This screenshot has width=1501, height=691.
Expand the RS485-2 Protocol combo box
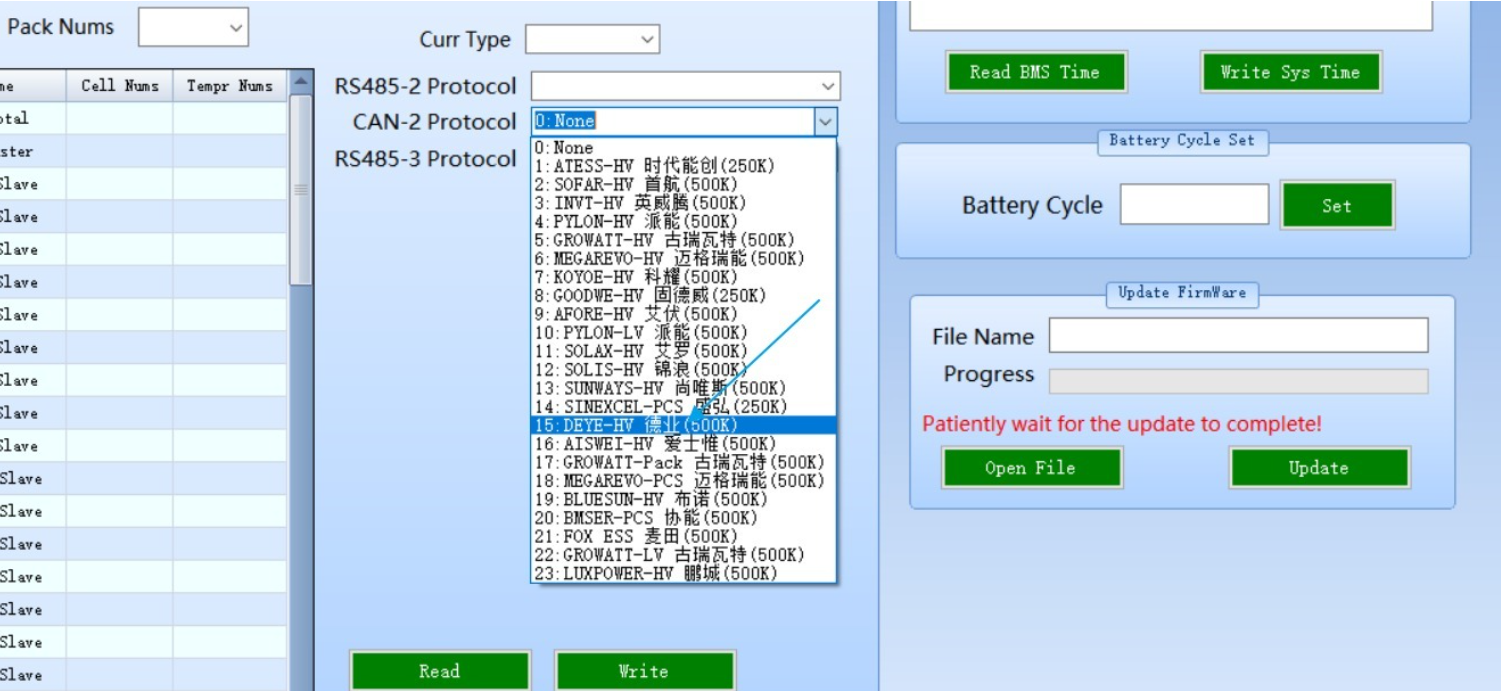(685, 86)
